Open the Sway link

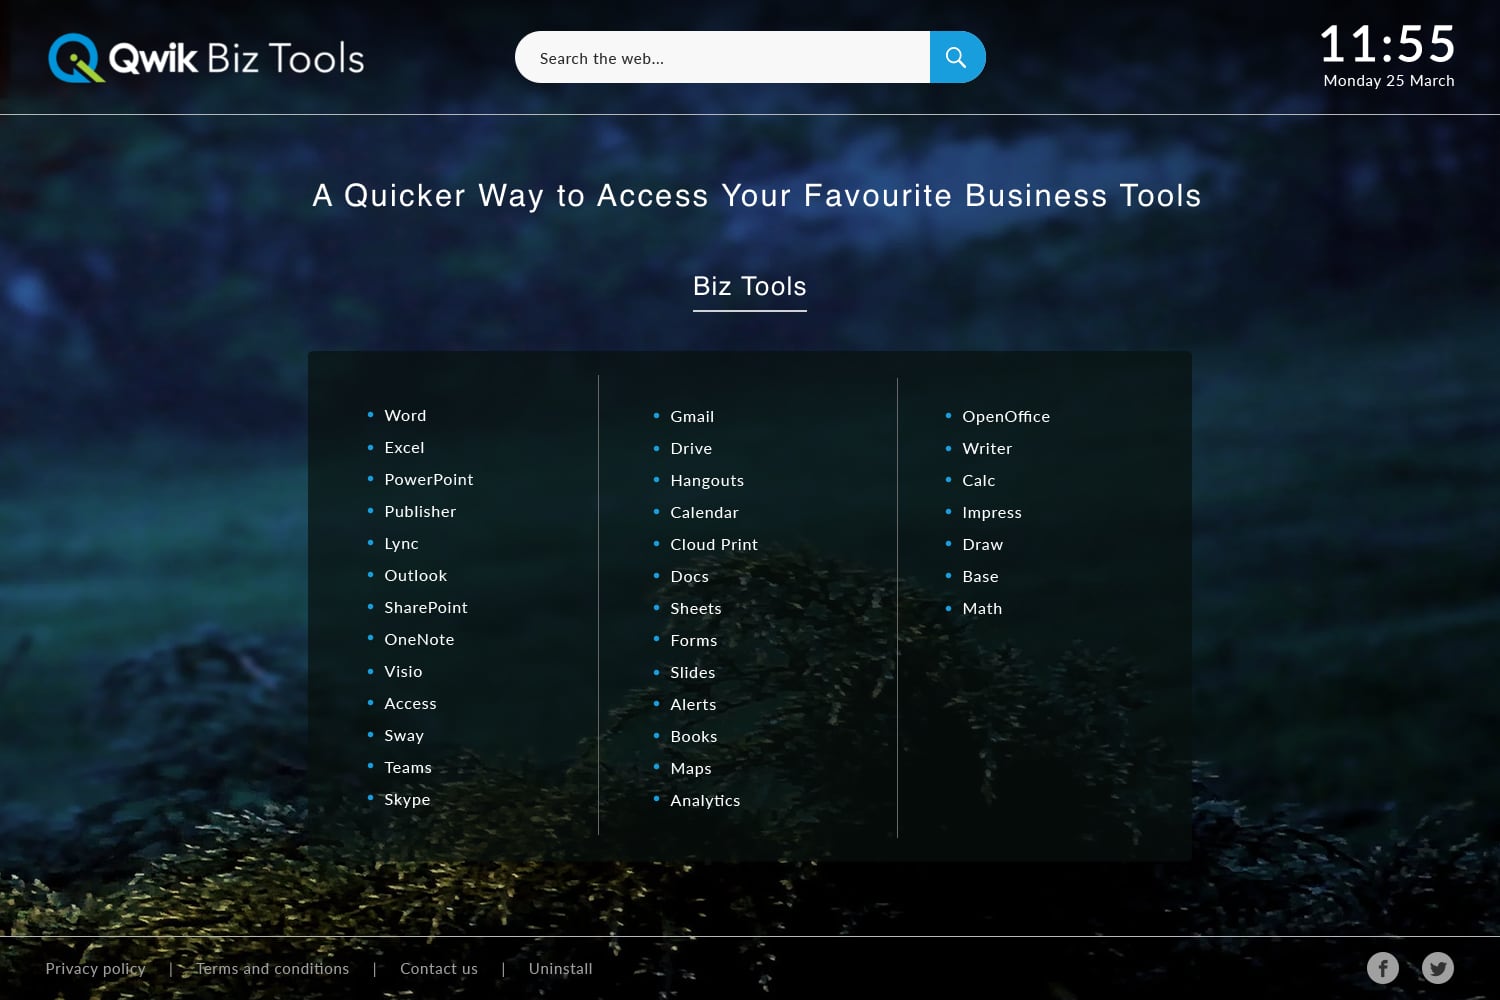click(x=404, y=735)
